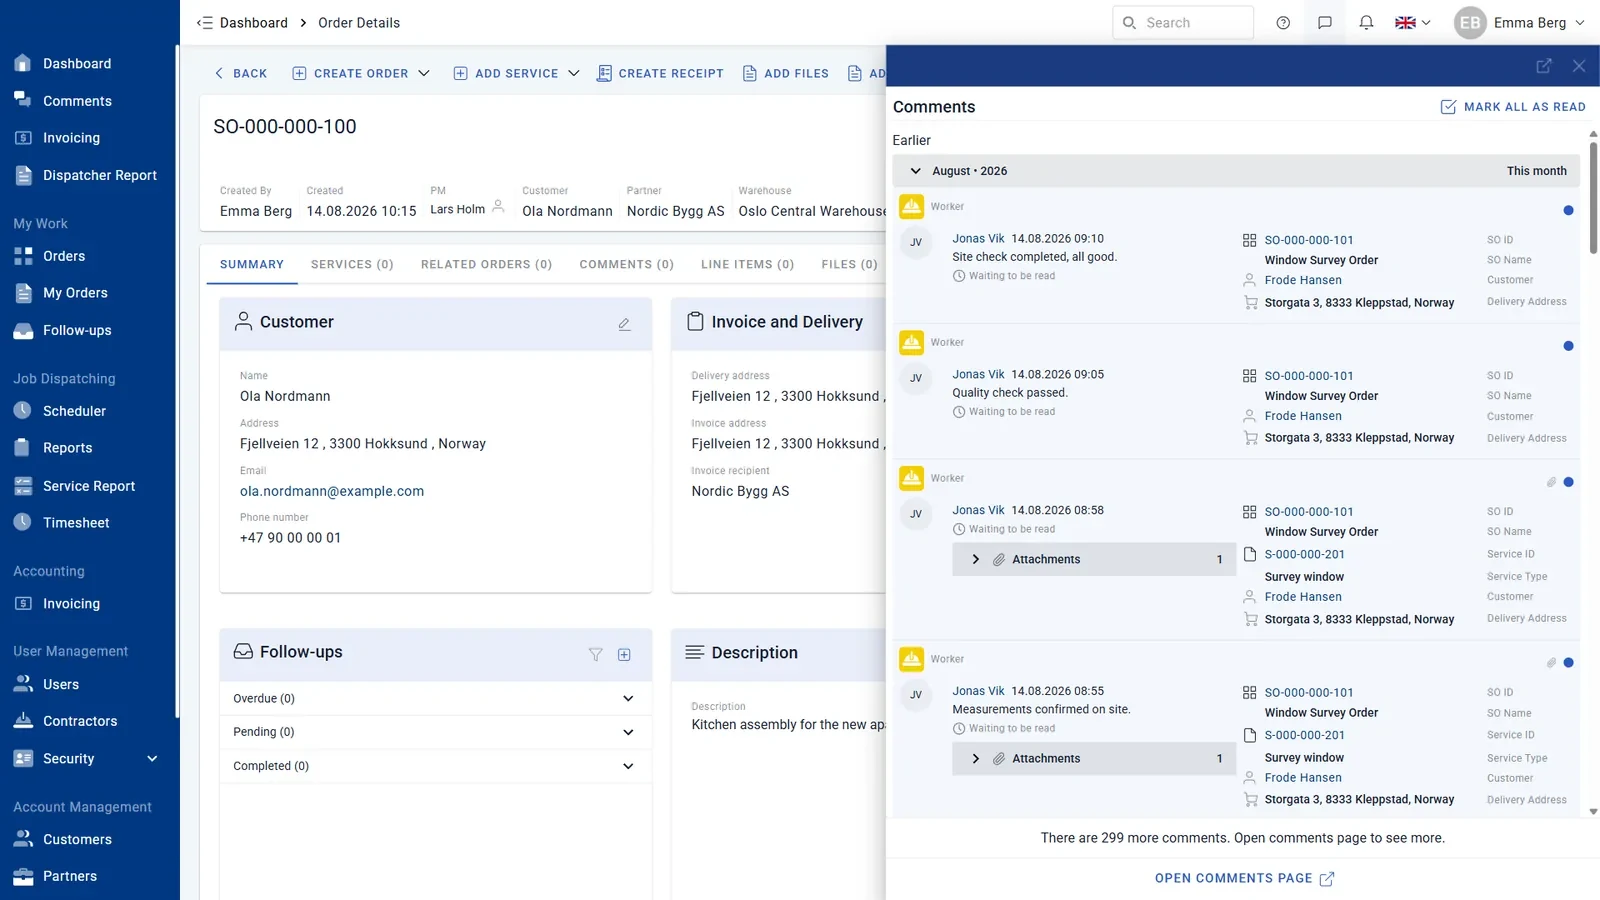This screenshot has height=900, width=1600.
Task: Switch to Line Items (0) tab
Action: click(748, 265)
